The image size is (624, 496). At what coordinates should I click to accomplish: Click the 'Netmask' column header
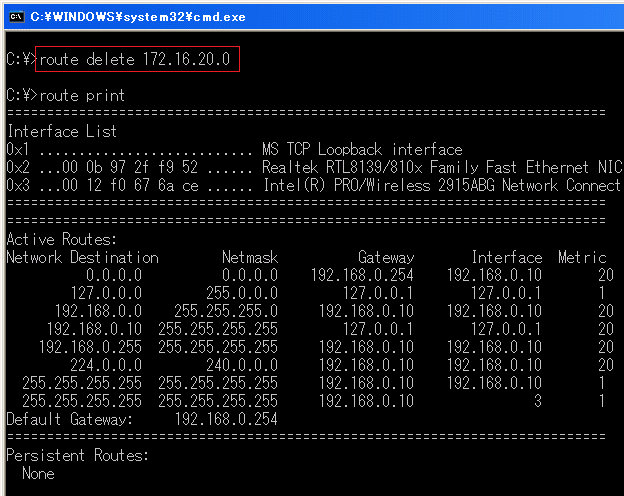click(250, 258)
